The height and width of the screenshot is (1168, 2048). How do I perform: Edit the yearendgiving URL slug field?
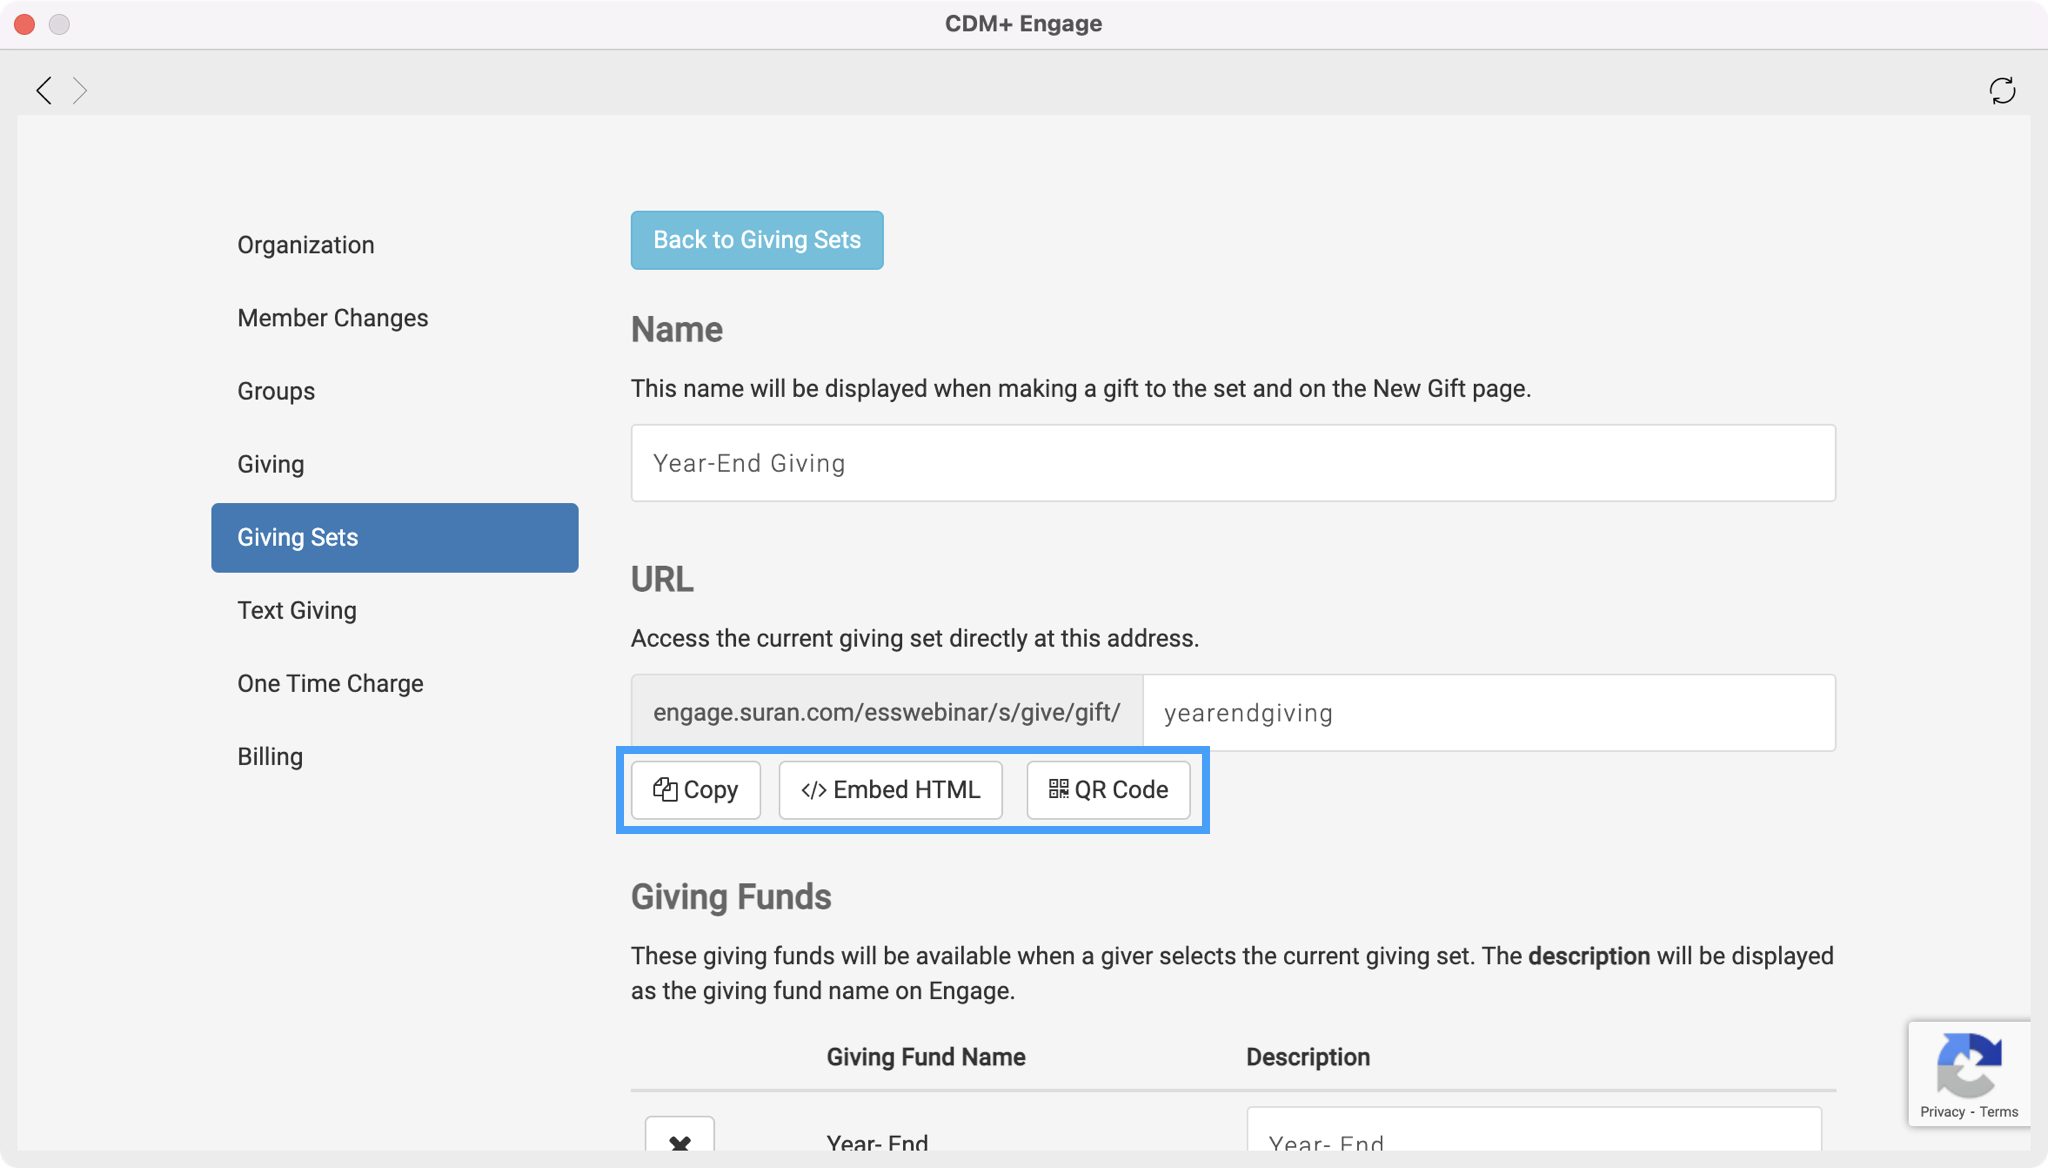[x=1488, y=713]
